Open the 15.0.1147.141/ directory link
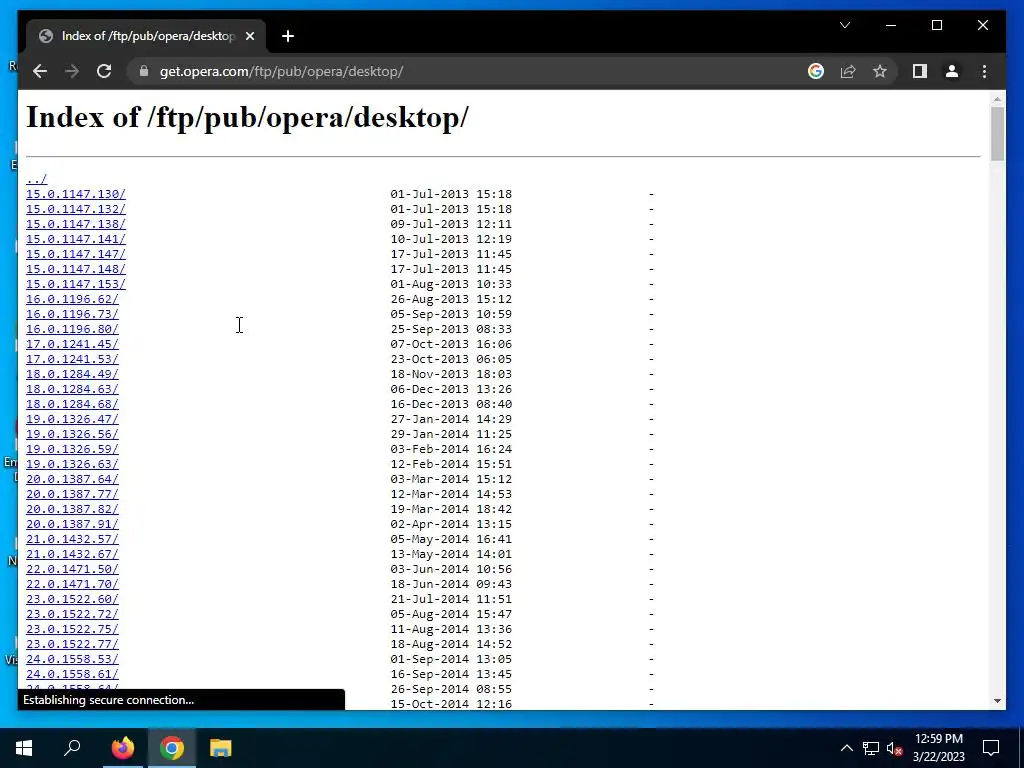 (76, 239)
